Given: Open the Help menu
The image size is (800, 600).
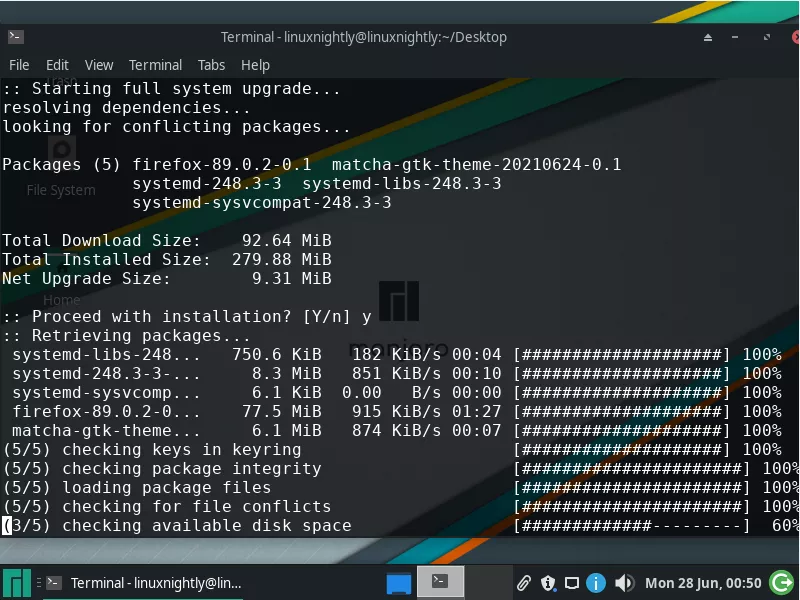Looking at the screenshot, I should coord(255,65).
